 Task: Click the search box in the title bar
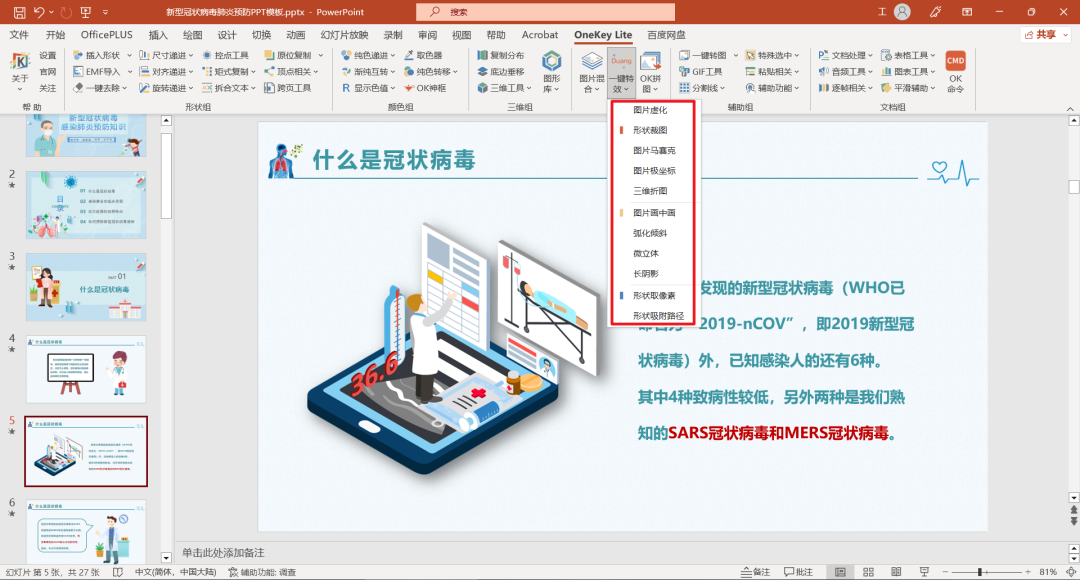546,12
